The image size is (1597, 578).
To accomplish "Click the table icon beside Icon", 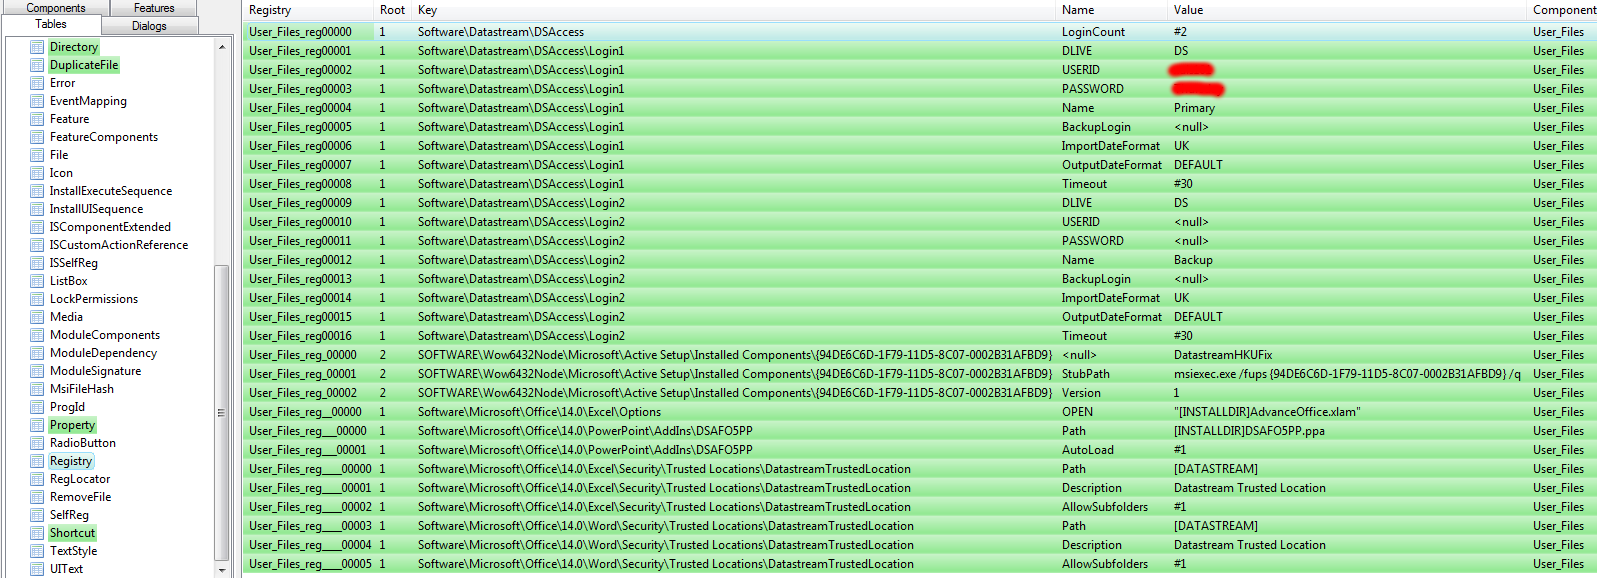I will (37, 173).
